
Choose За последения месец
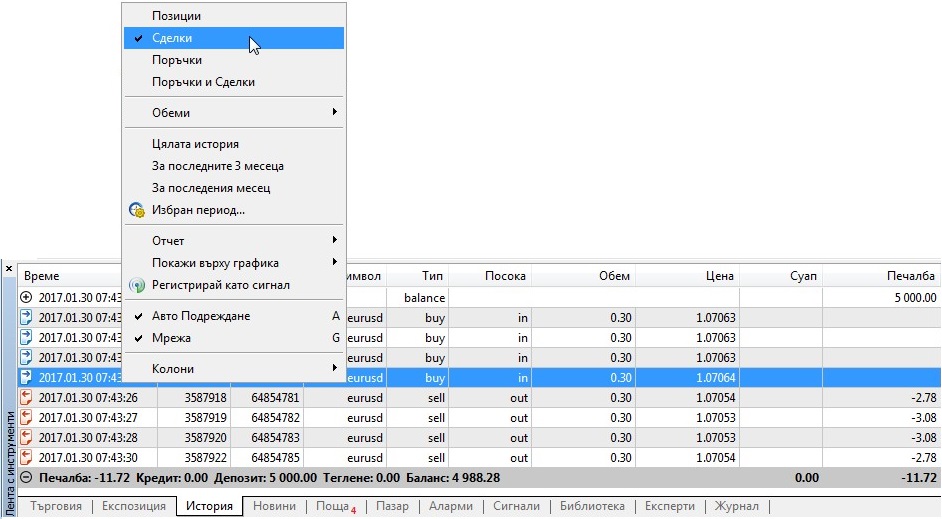(x=234, y=188)
